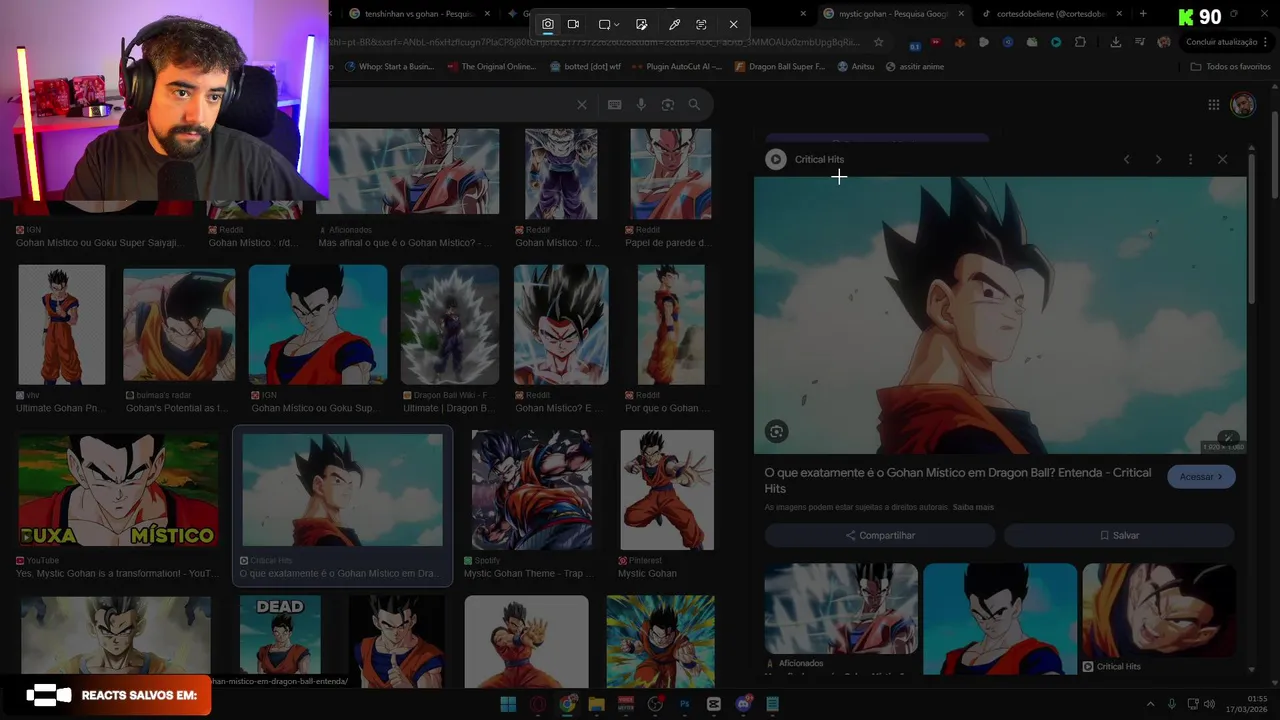This screenshot has height=720, width=1280.
Task: Close the Snipping Tool overlay bar
Action: pos(733,24)
